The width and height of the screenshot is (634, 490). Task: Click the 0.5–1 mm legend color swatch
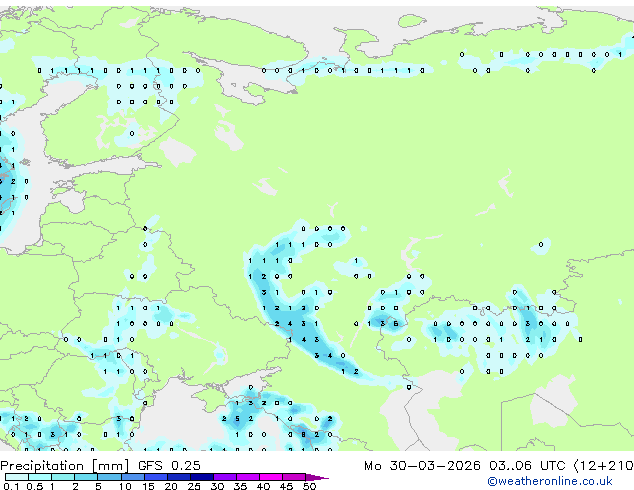click(40, 477)
